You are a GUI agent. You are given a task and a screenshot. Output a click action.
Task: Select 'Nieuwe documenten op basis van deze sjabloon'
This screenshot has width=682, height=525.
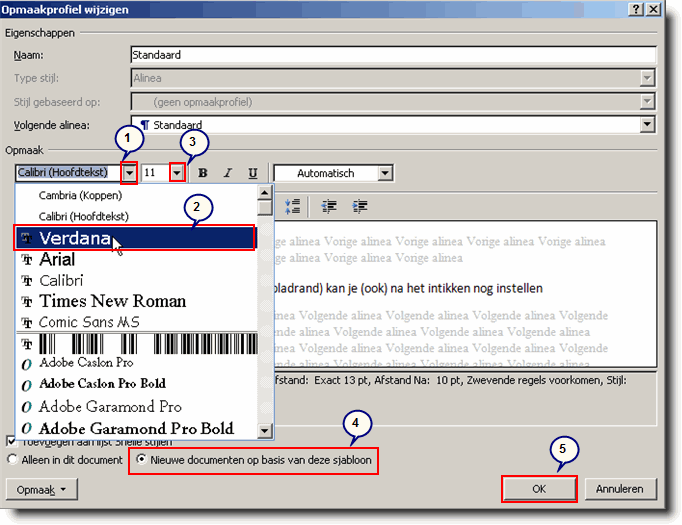pos(141,460)
